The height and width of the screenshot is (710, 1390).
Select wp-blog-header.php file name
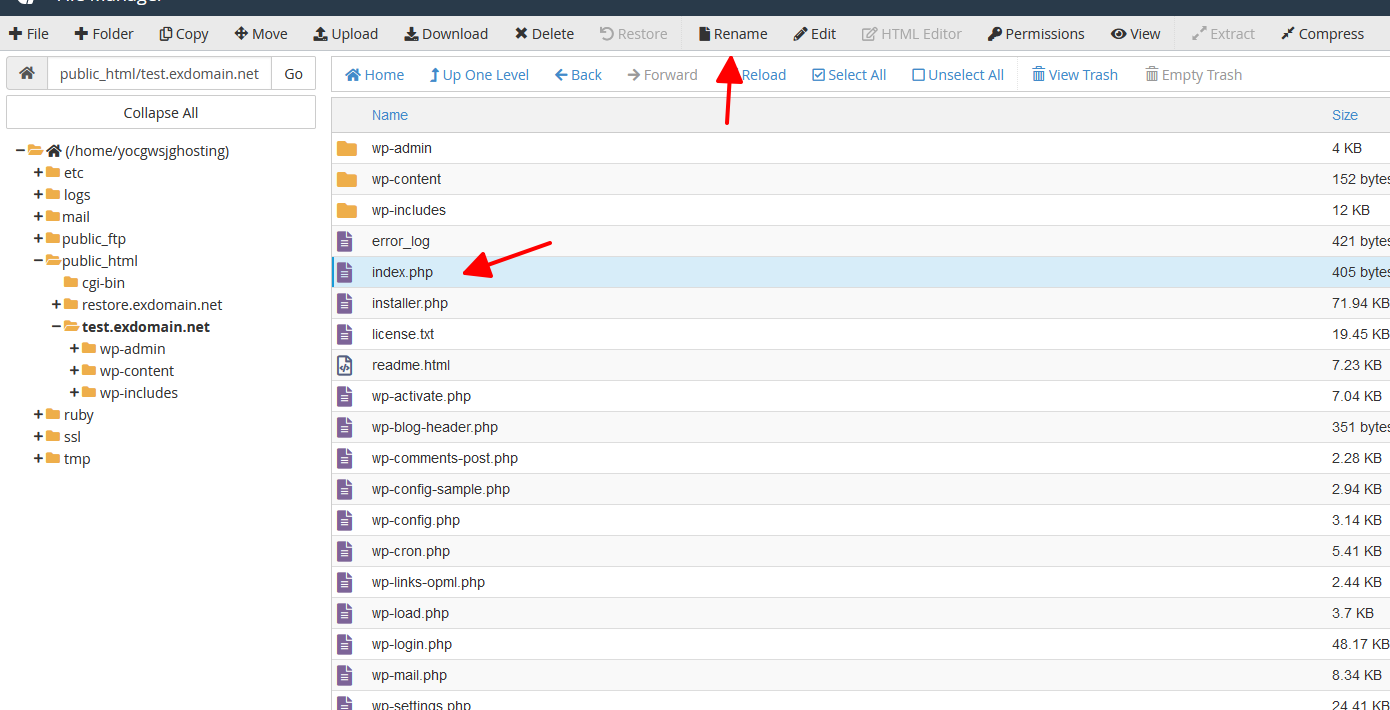click(435, 427)
